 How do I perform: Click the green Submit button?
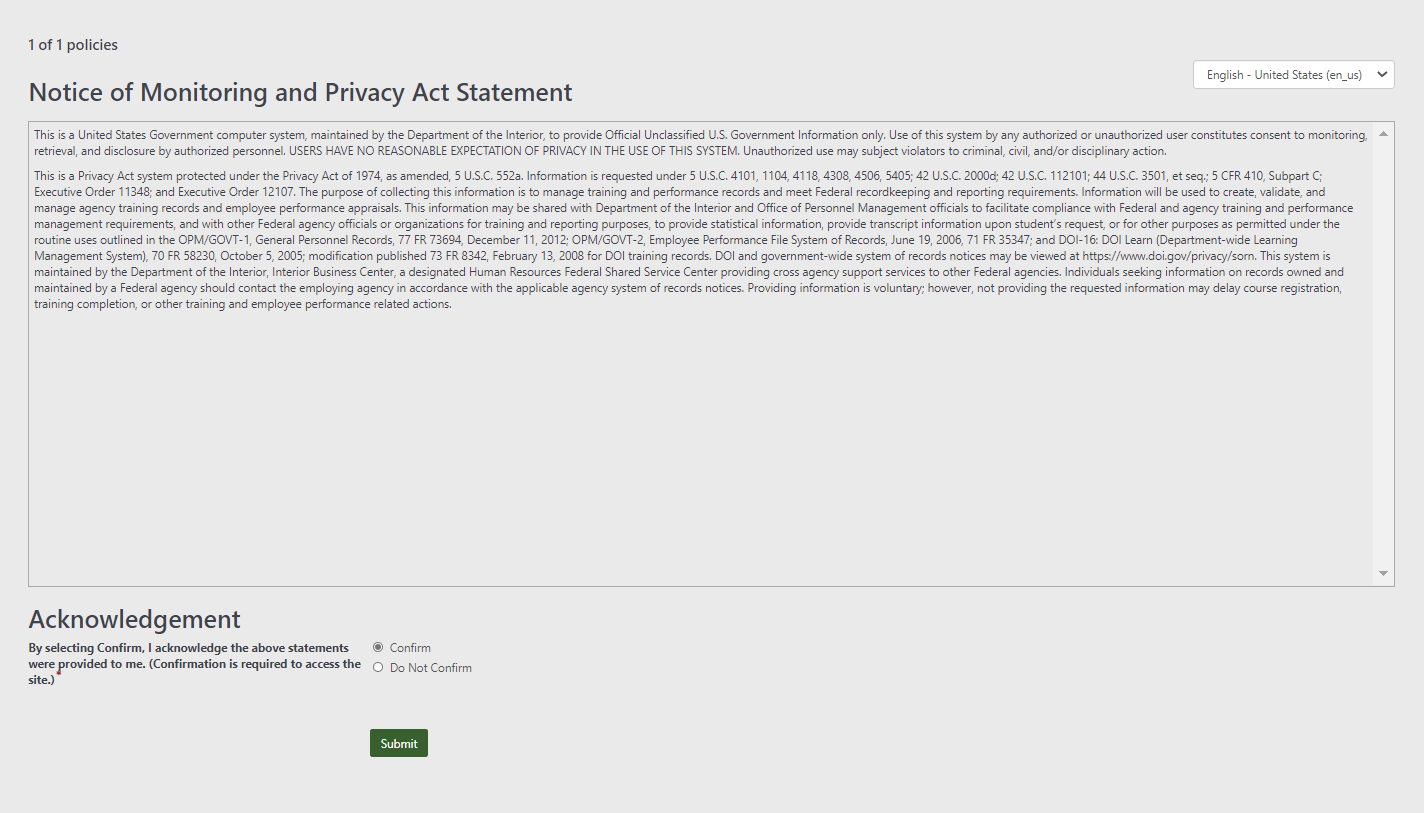point(399,743)
